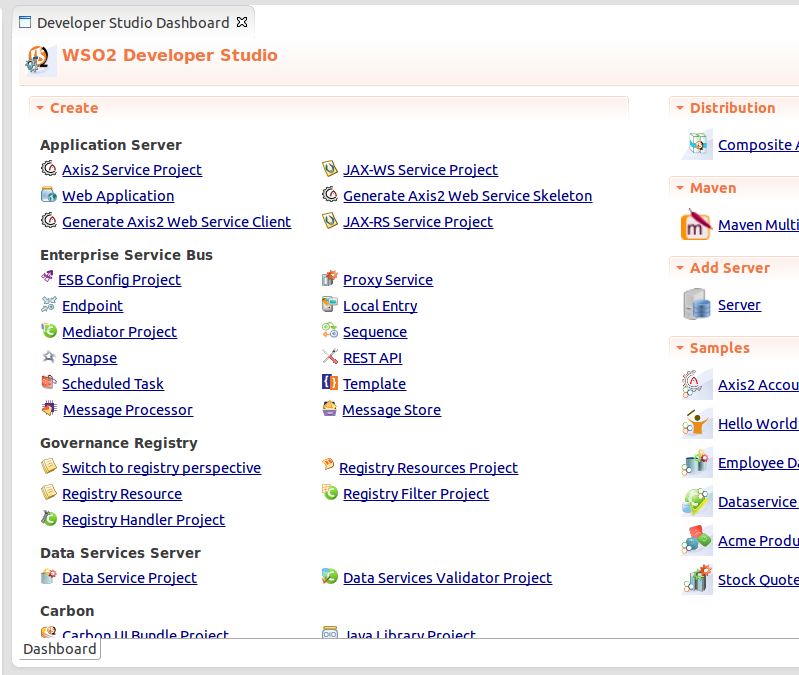Viewport: 799px width, 675px height.
Task: Open the Maven Multi Module link
Action: 758,225
